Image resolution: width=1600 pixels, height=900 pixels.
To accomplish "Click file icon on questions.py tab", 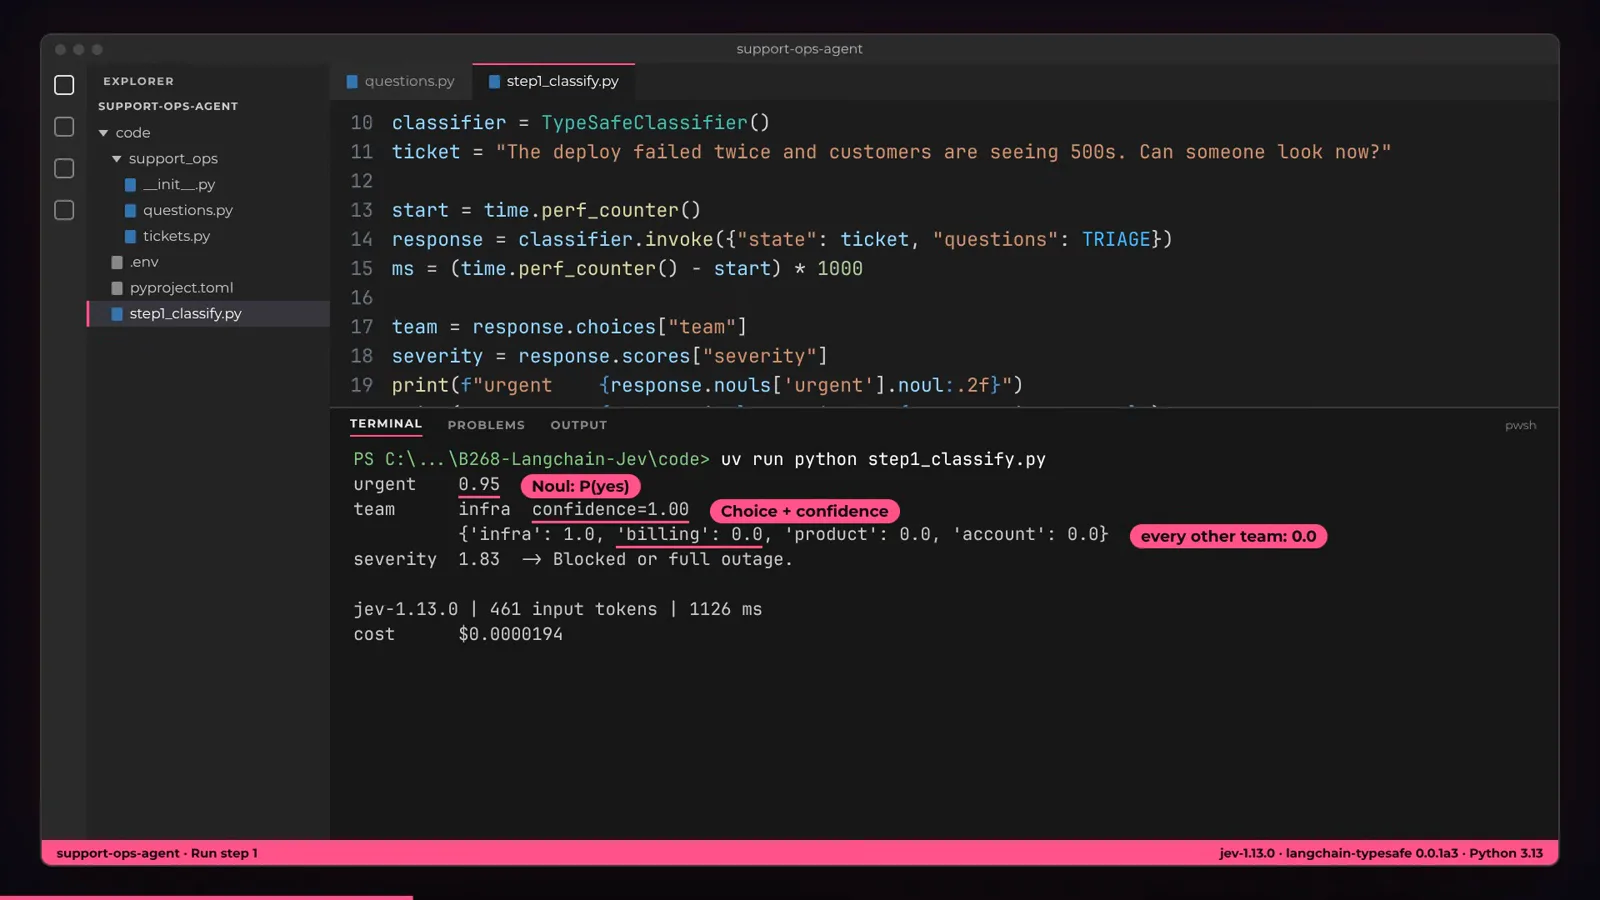I will 352,82.
